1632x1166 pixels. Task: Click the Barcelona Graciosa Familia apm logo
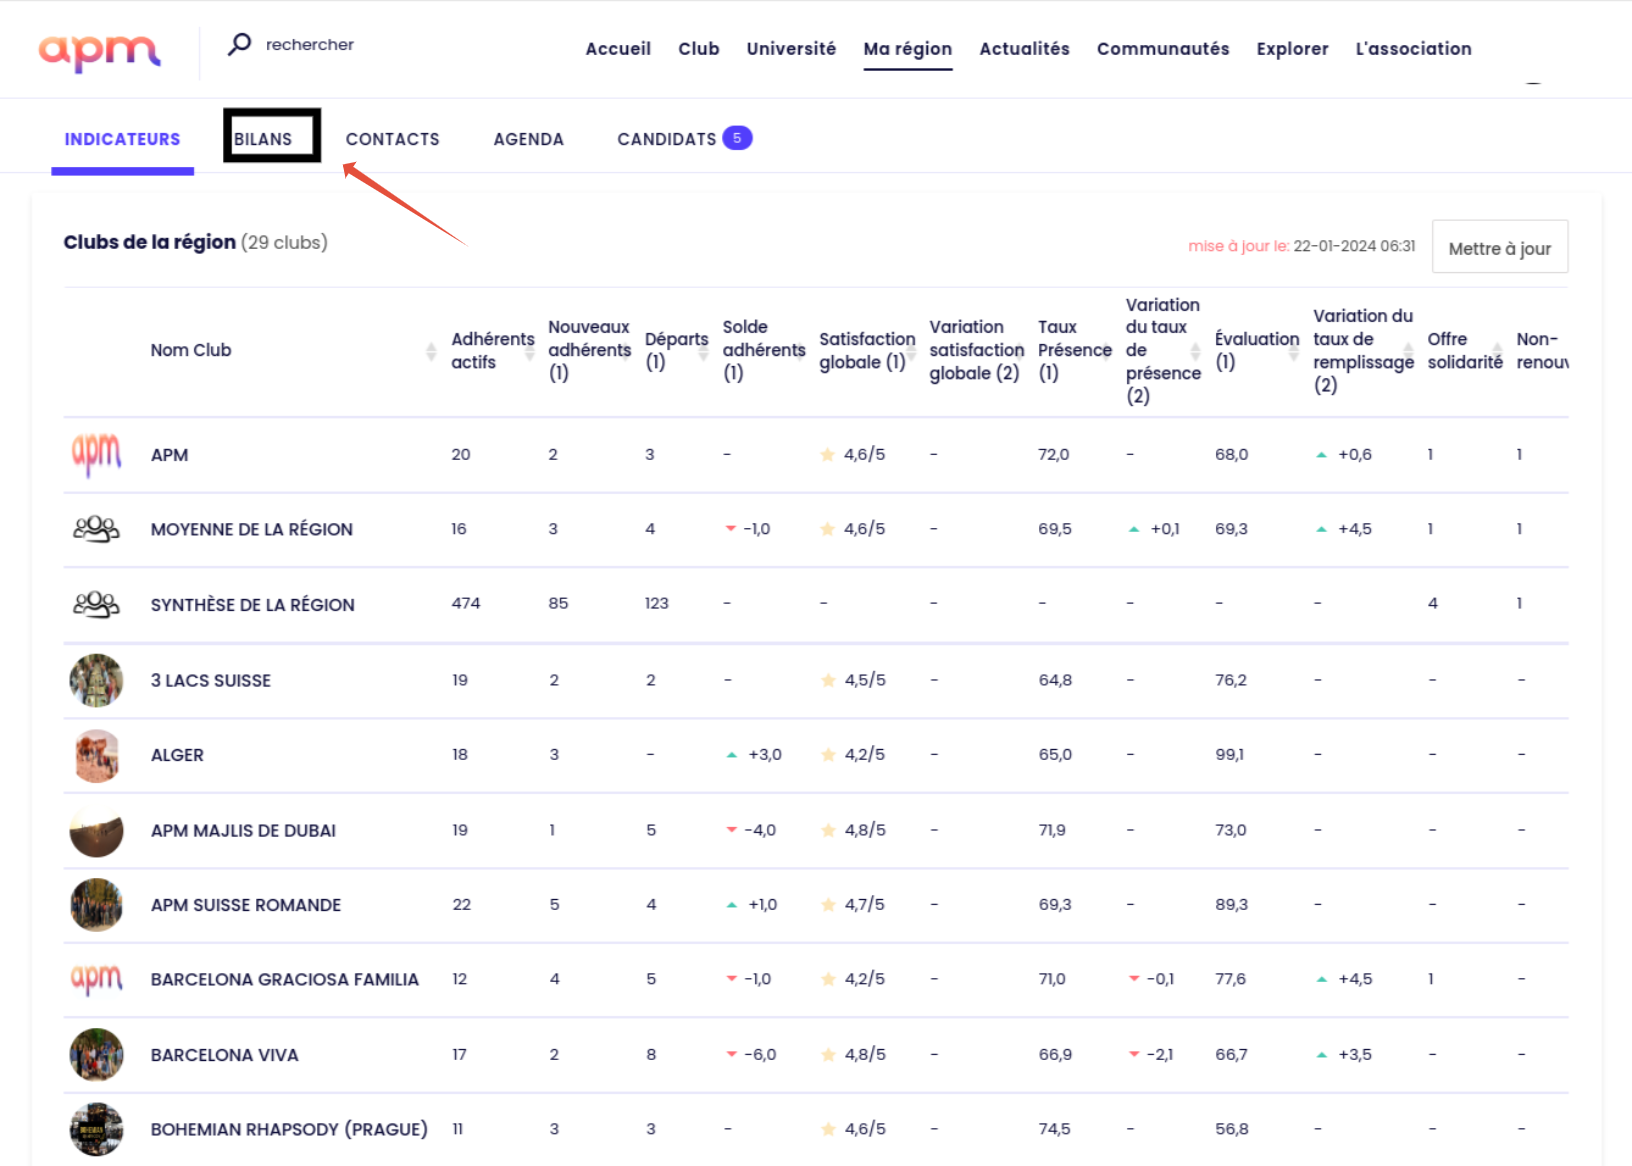pos(96,979)
